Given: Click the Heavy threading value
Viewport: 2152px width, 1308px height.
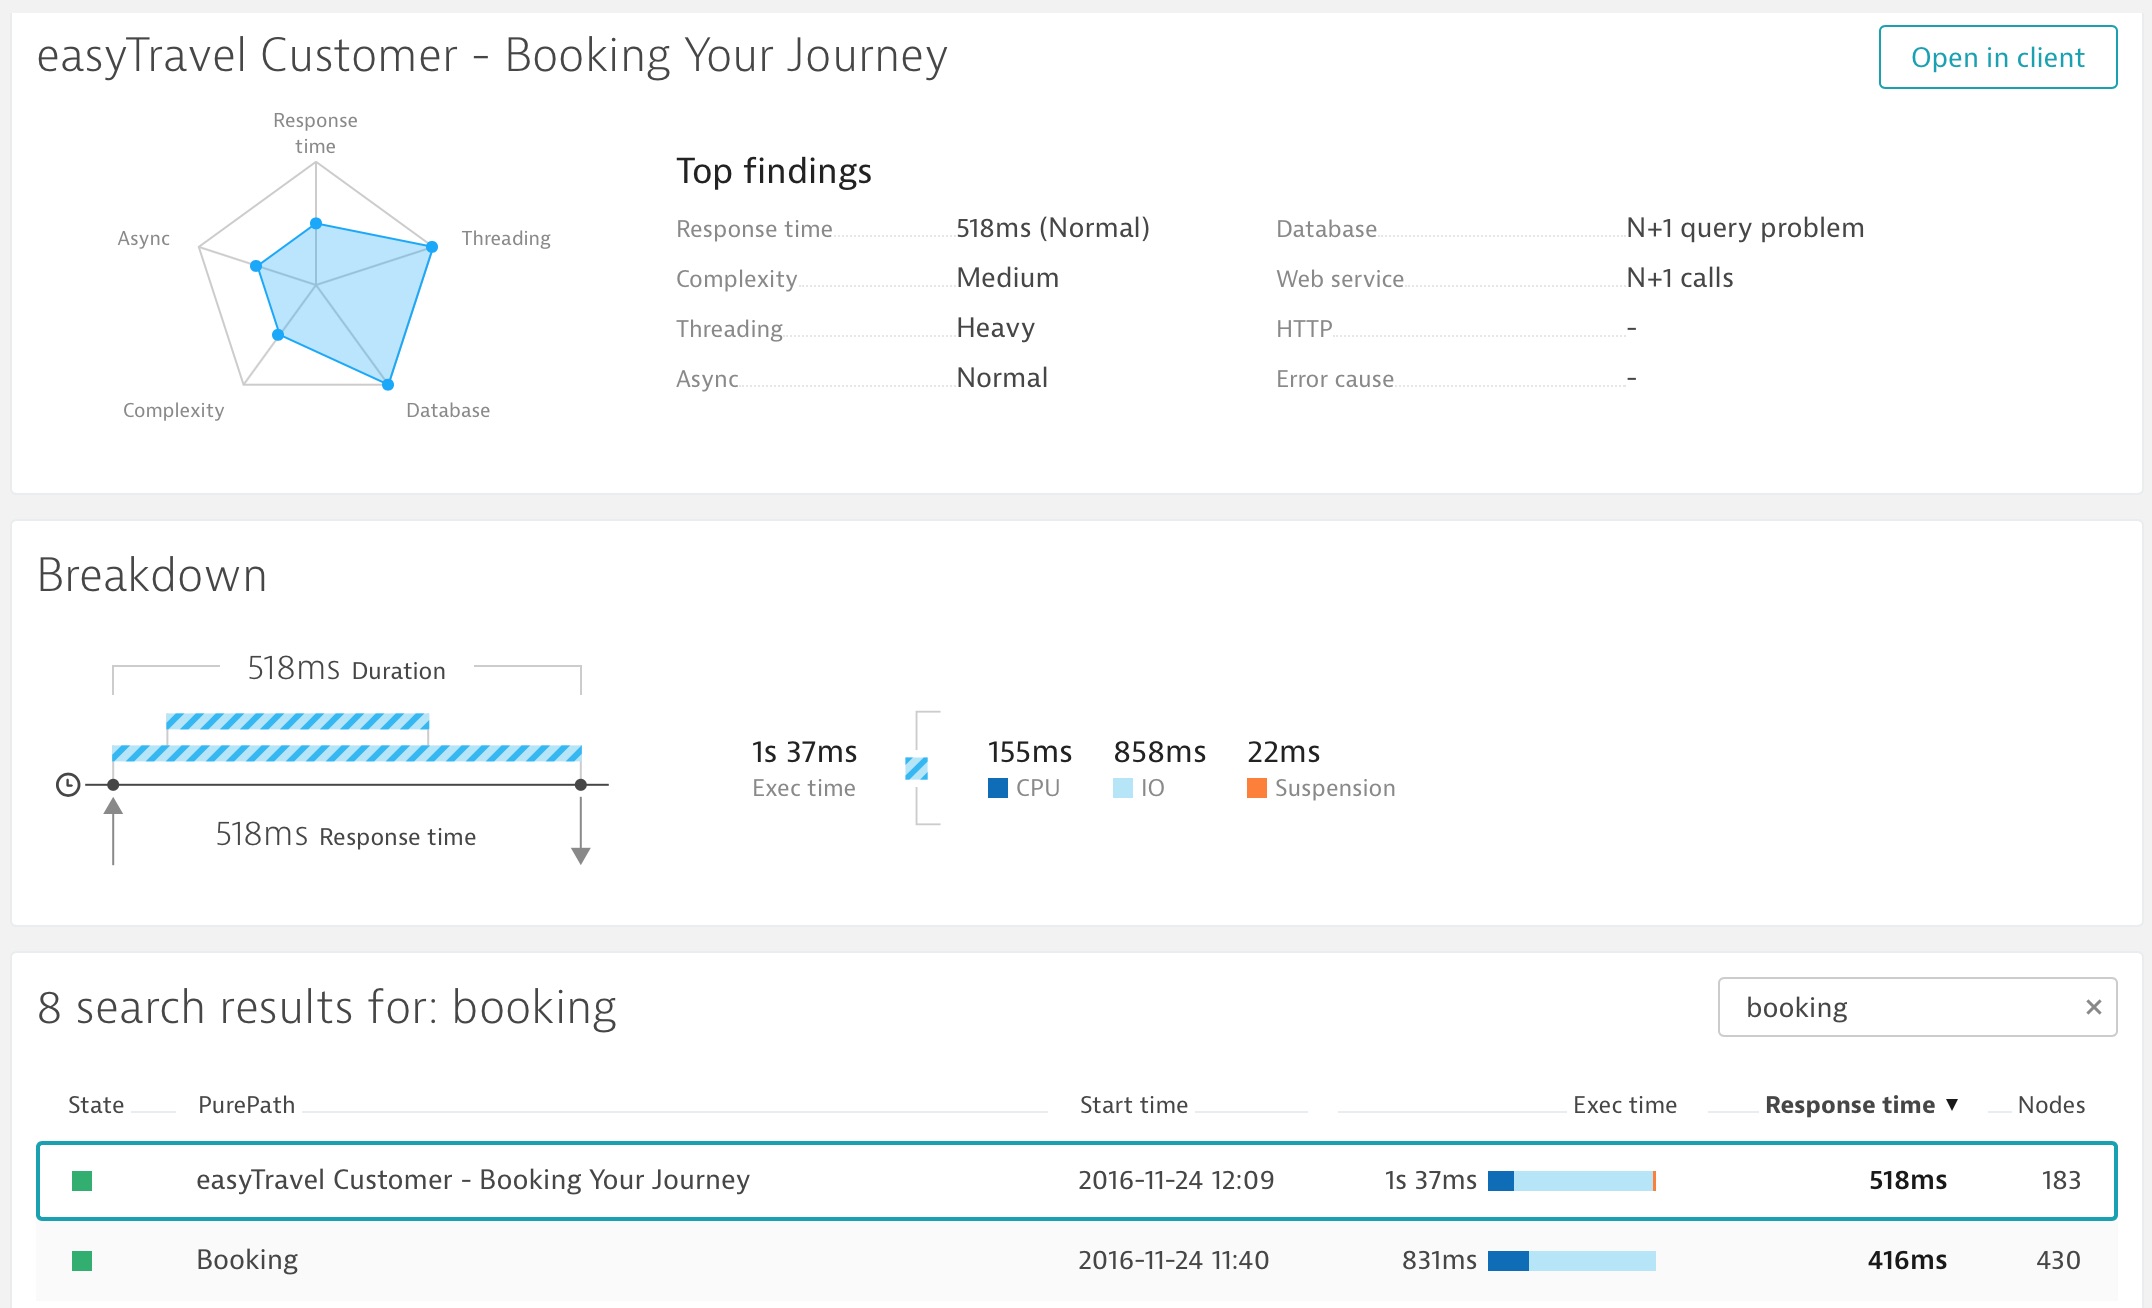Looking at the screenshot, I should [995, 328].
